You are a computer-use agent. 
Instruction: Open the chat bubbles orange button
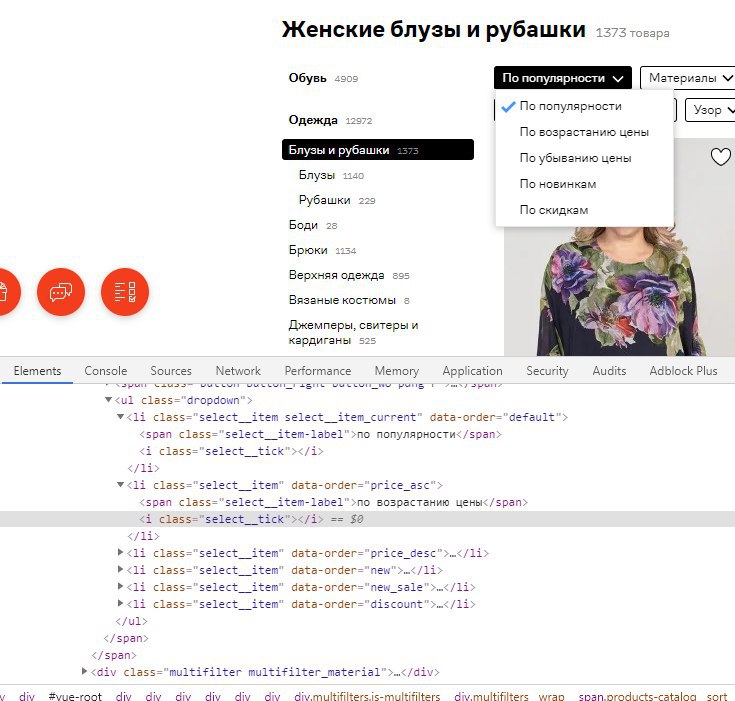(61, 292)
